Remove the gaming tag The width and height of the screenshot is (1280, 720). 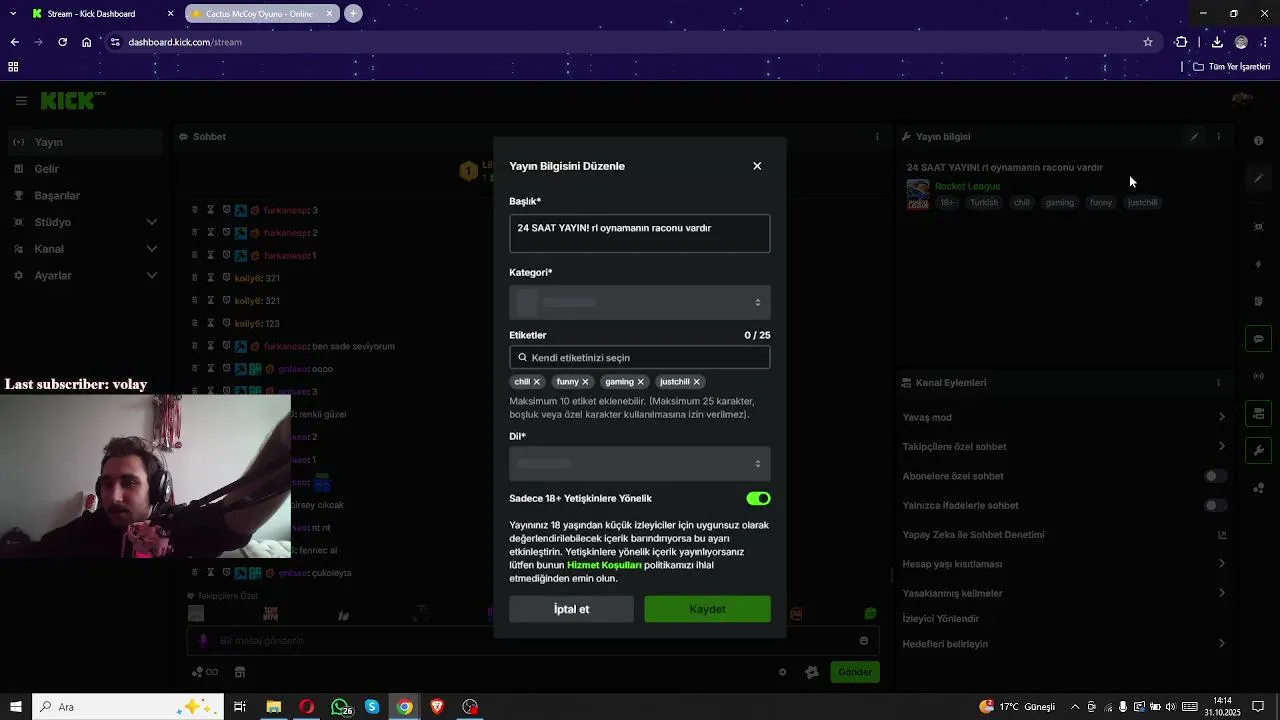641,382
